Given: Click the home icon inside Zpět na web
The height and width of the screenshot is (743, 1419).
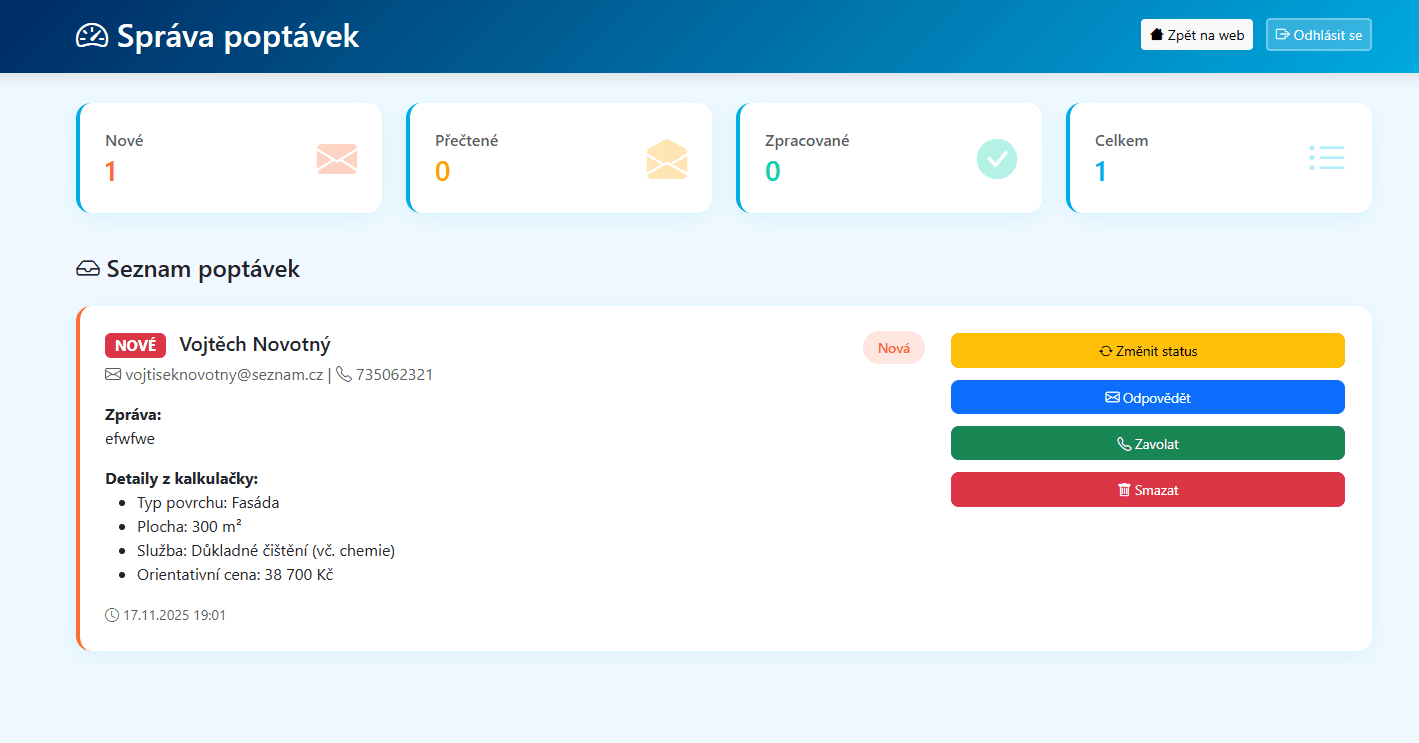Looking at the screenshot, I should click(1155, 33).
